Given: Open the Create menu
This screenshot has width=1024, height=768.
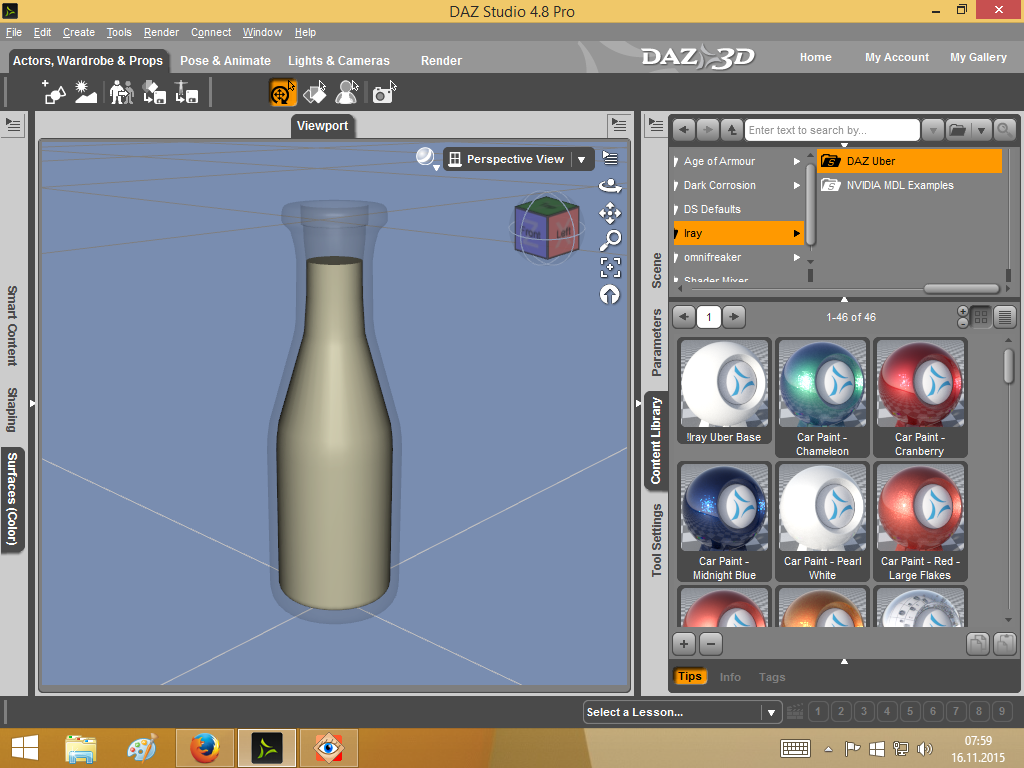Looking at the screenshot, I should coord(79,32).
